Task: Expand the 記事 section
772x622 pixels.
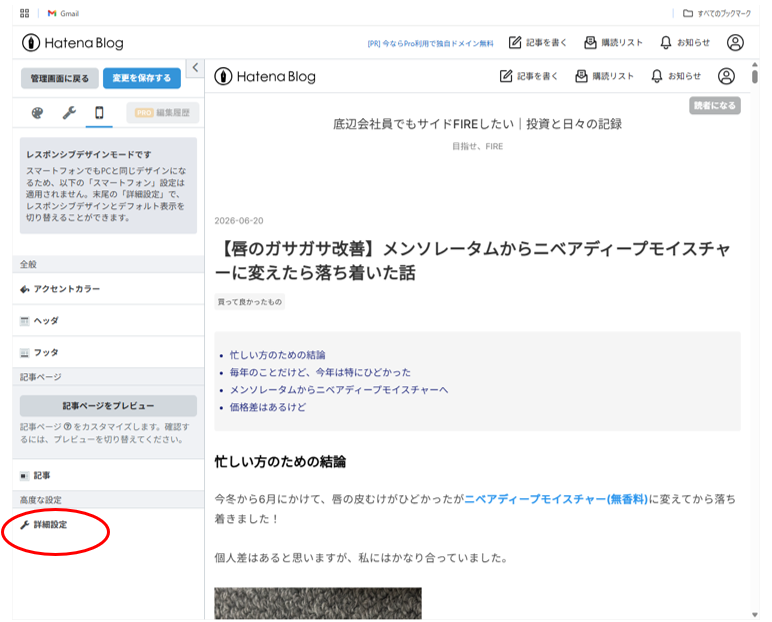Action: tap(108, 475)
